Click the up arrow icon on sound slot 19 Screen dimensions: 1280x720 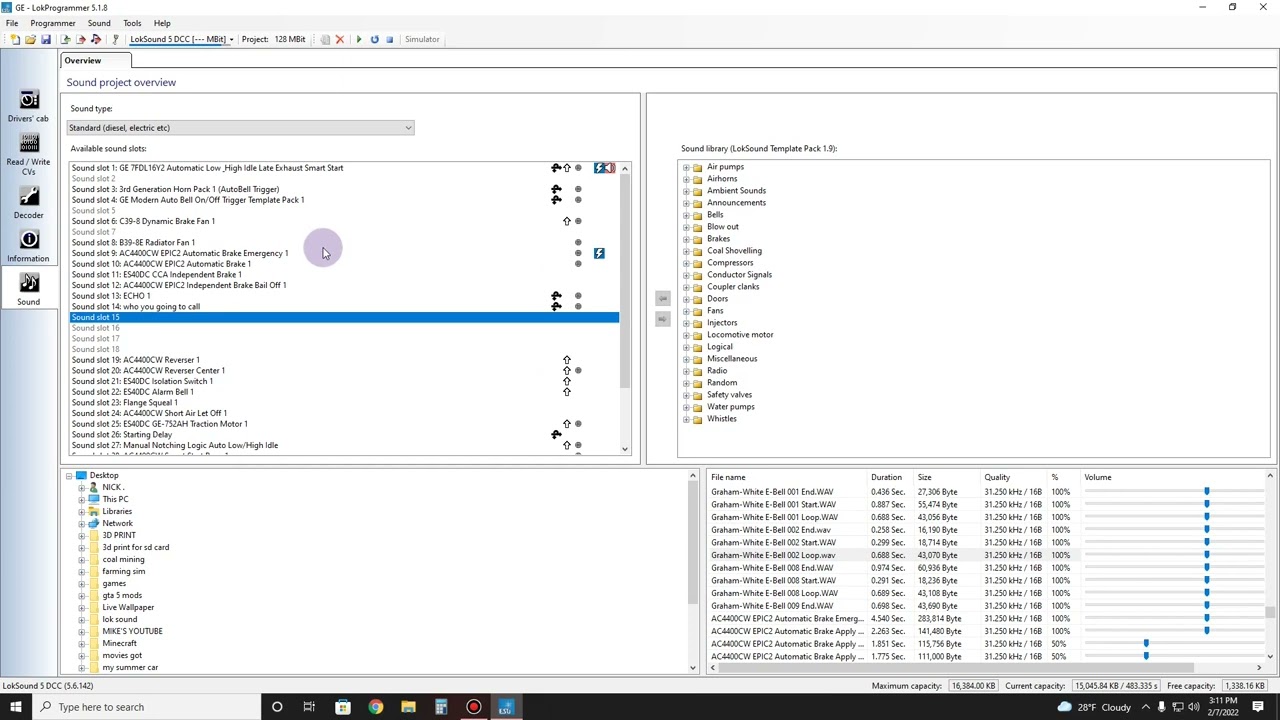pyautogui.click(x=567, y=360)
